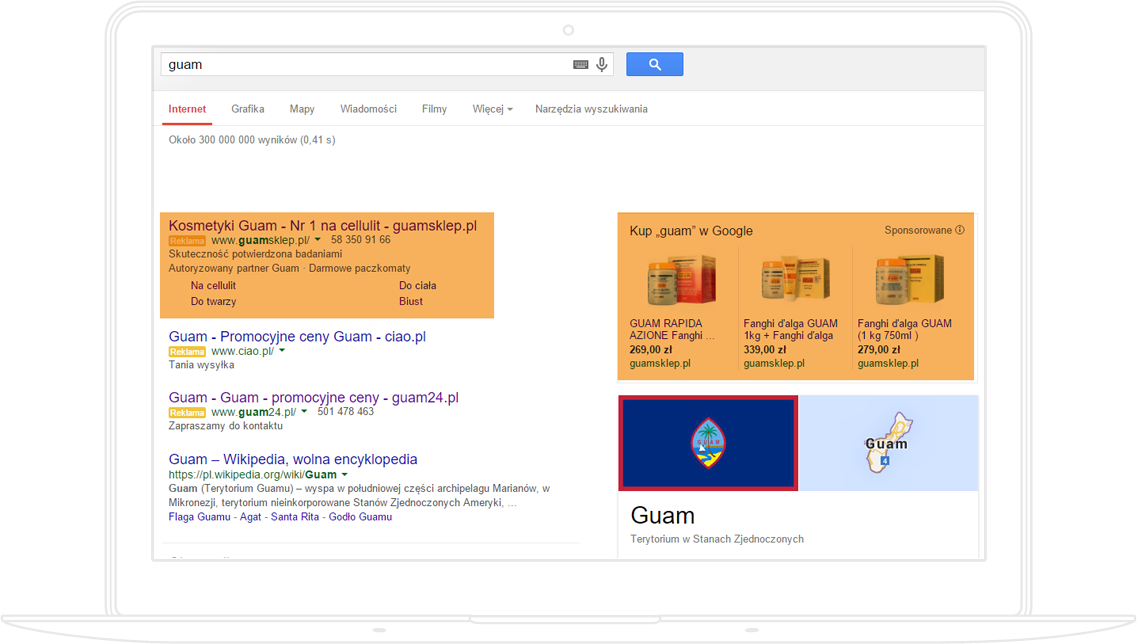
Task: Click the Sponsorowane info icon
Action: click(960, 230)
